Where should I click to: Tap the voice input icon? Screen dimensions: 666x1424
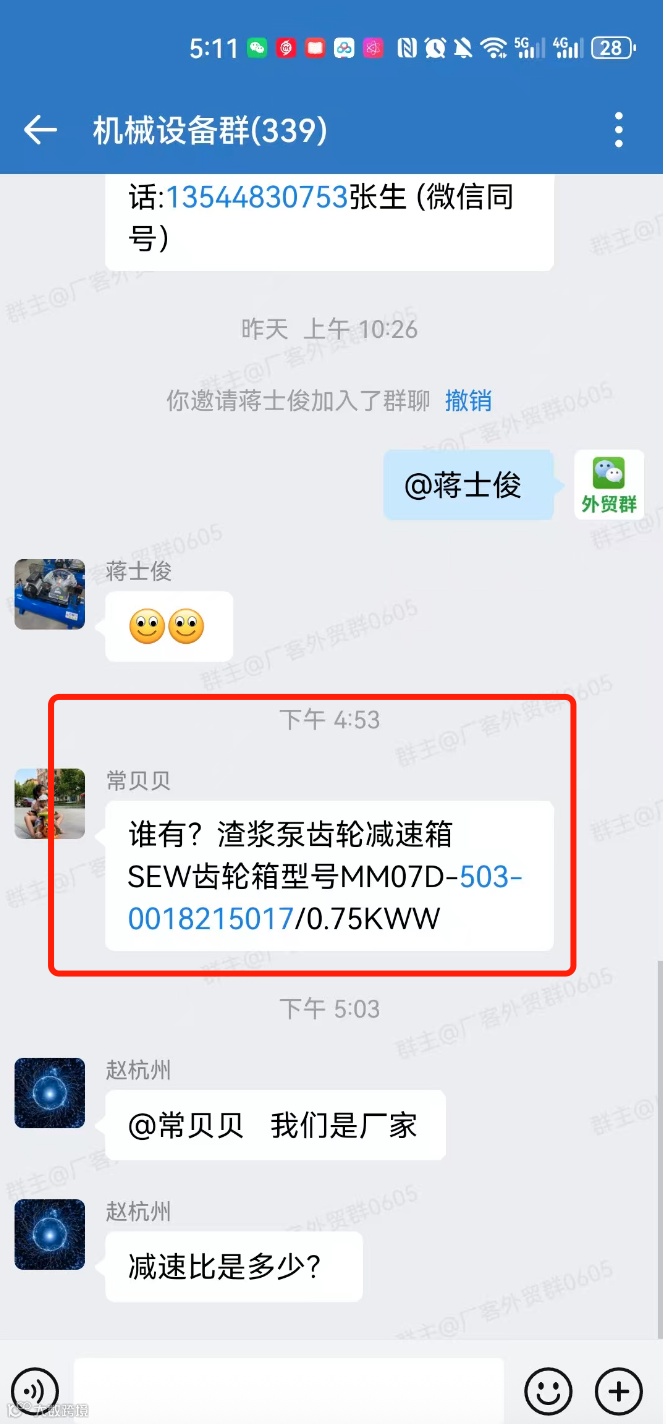tap(34, 1391)
